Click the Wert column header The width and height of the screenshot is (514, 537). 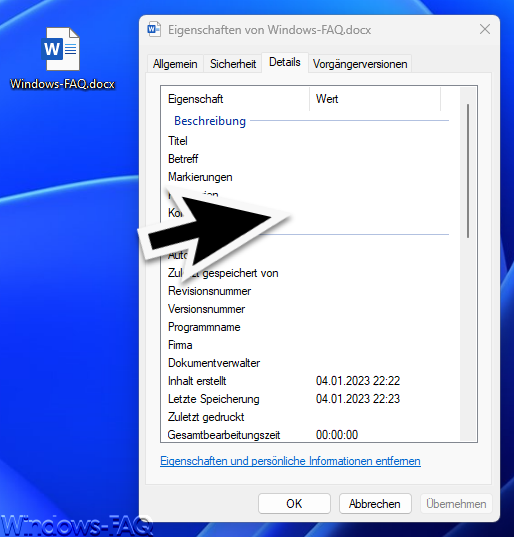pyautogui.click(x=375, y=99)
